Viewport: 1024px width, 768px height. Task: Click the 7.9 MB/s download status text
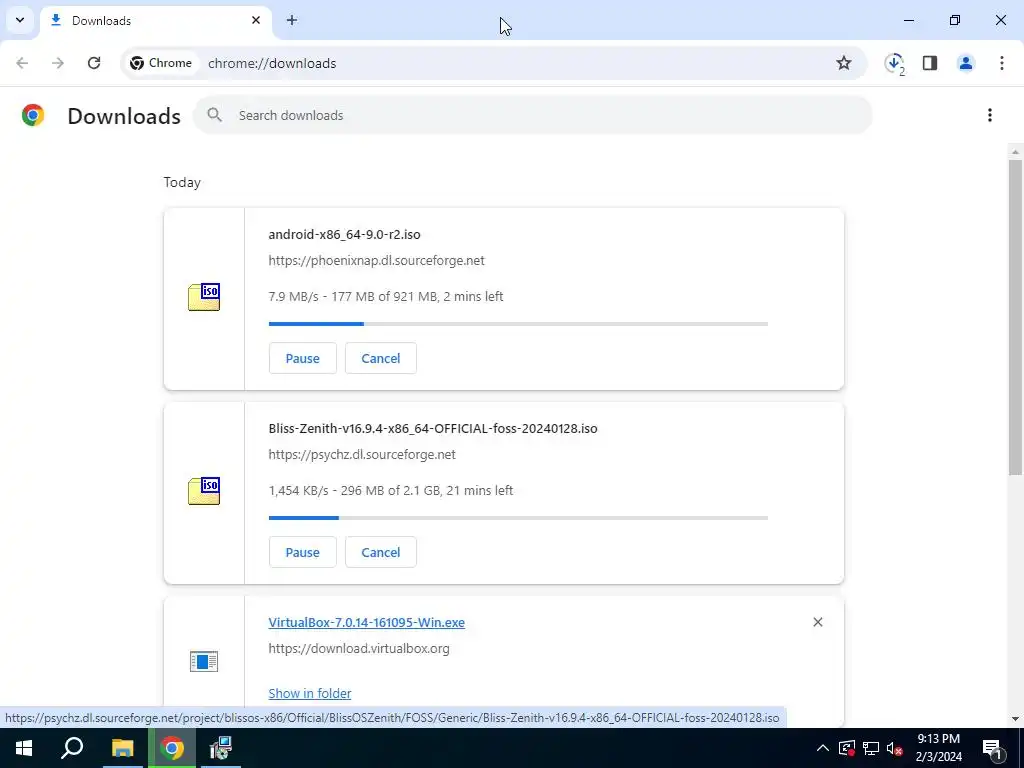coord(386,296)
